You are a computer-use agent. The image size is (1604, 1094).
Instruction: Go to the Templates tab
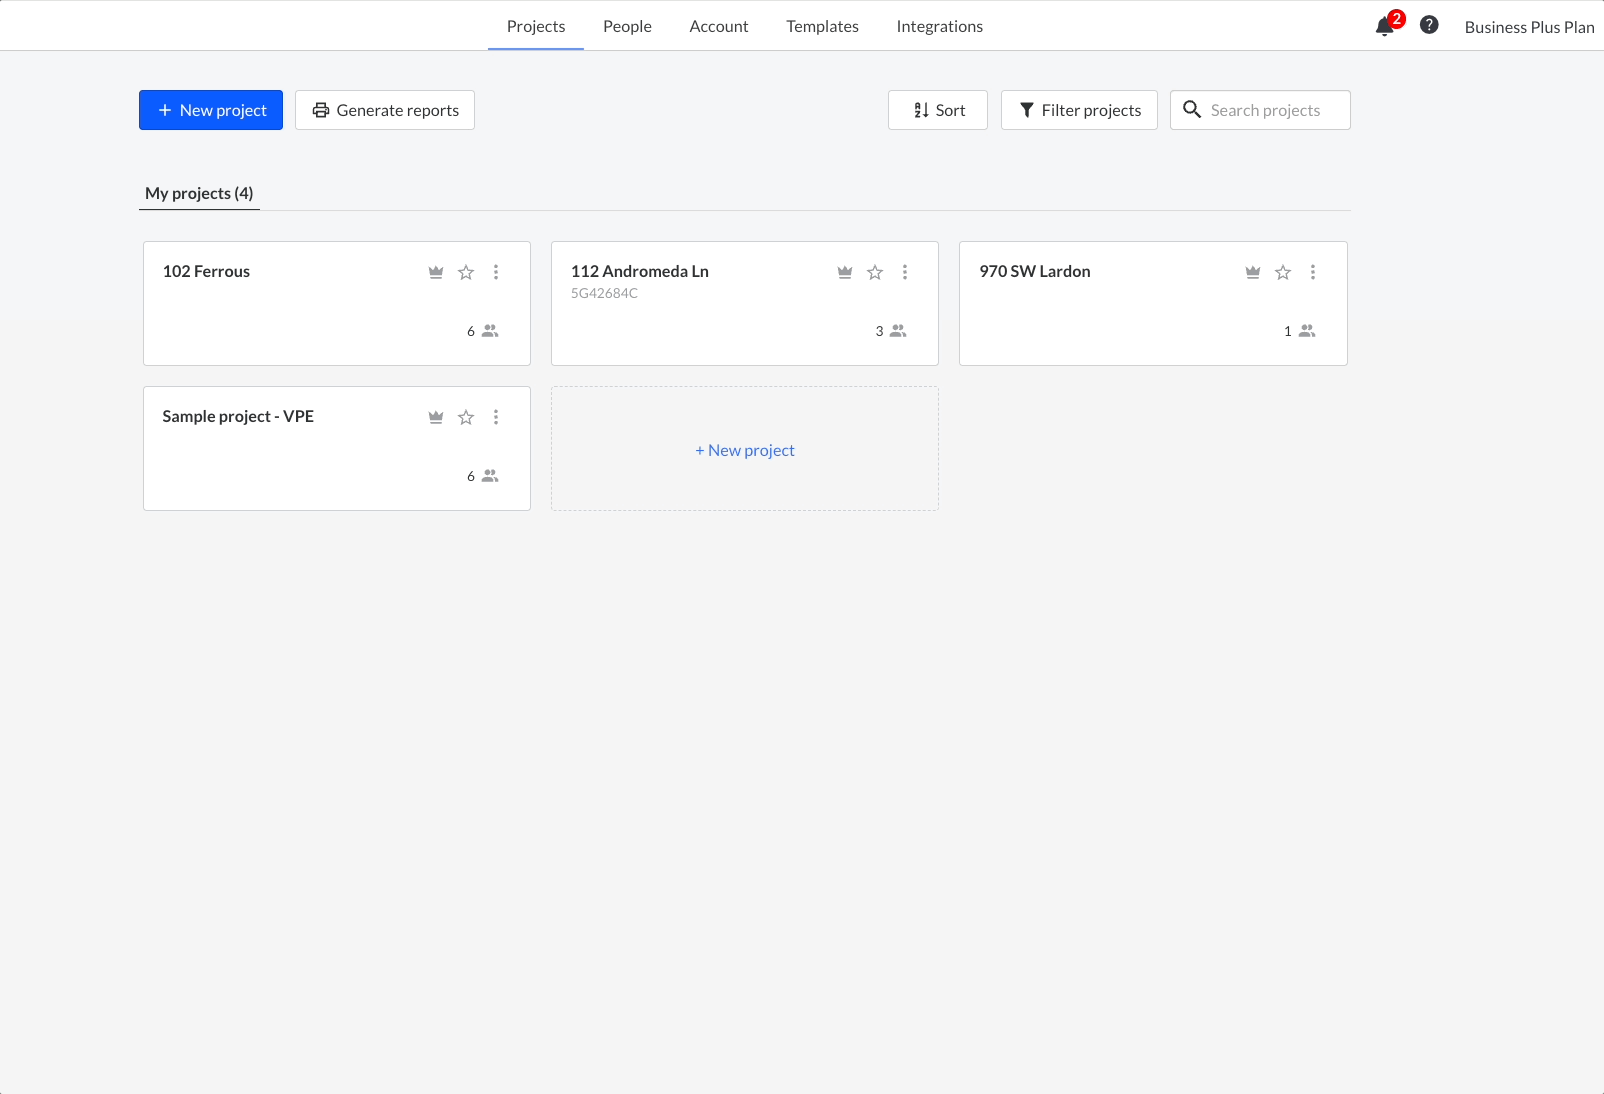pyautogui.click(x=822, y=26)
